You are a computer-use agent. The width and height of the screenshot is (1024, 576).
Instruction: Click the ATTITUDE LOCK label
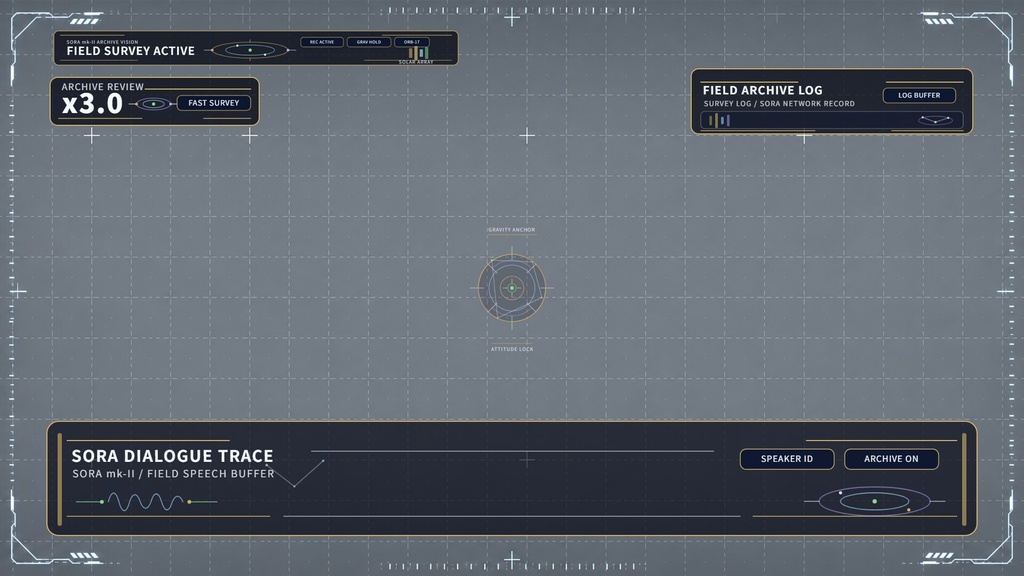[x=512, y=349]
